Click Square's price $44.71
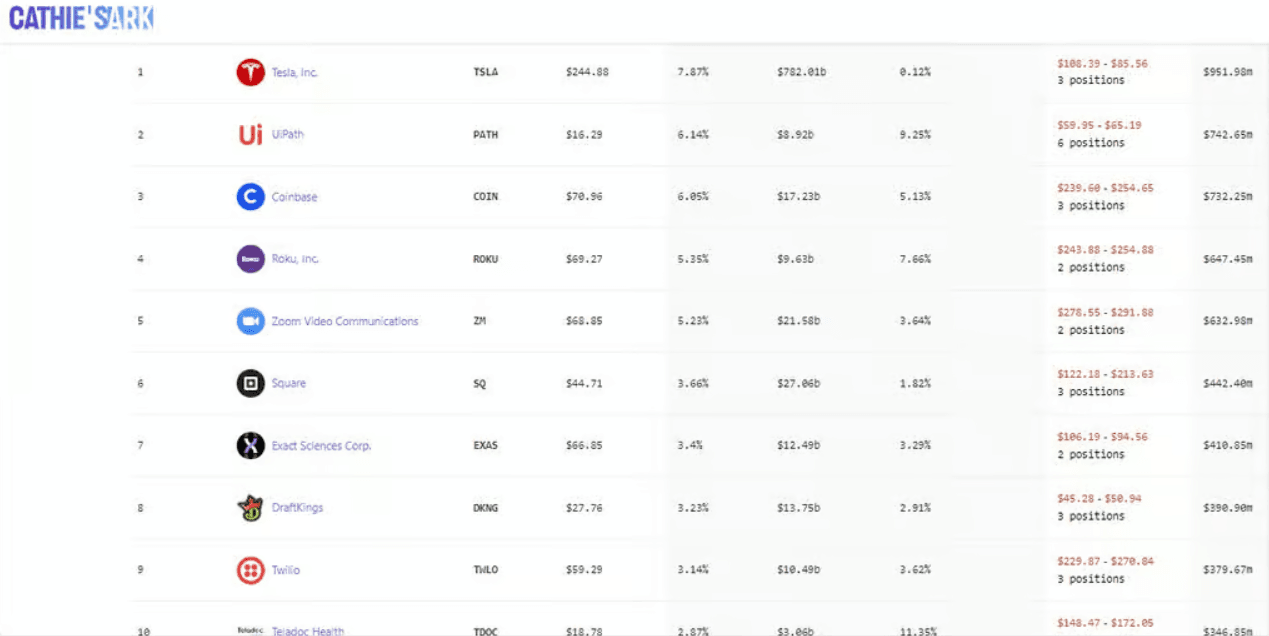The width and height of the screenshot is (1269, 636). [x=583, y=384]
